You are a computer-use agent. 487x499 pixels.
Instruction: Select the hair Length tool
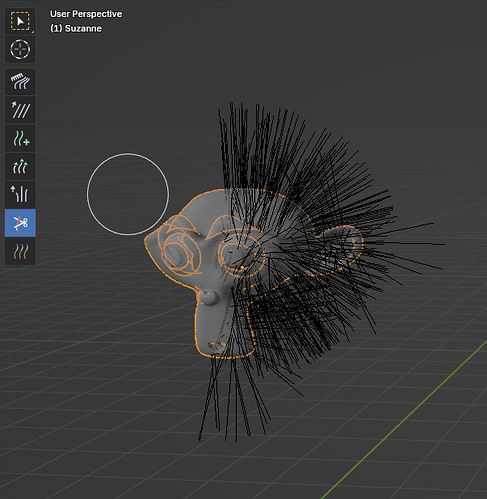[20, 166]
